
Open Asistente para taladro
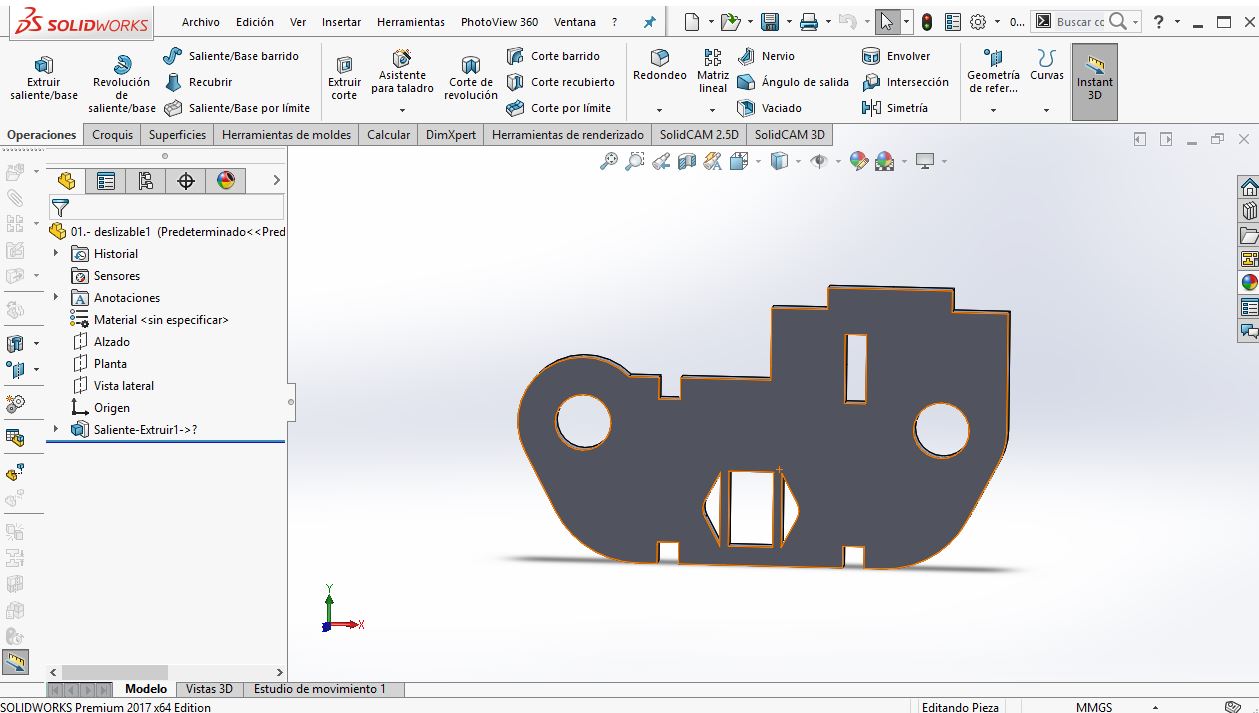coord(402,72)
